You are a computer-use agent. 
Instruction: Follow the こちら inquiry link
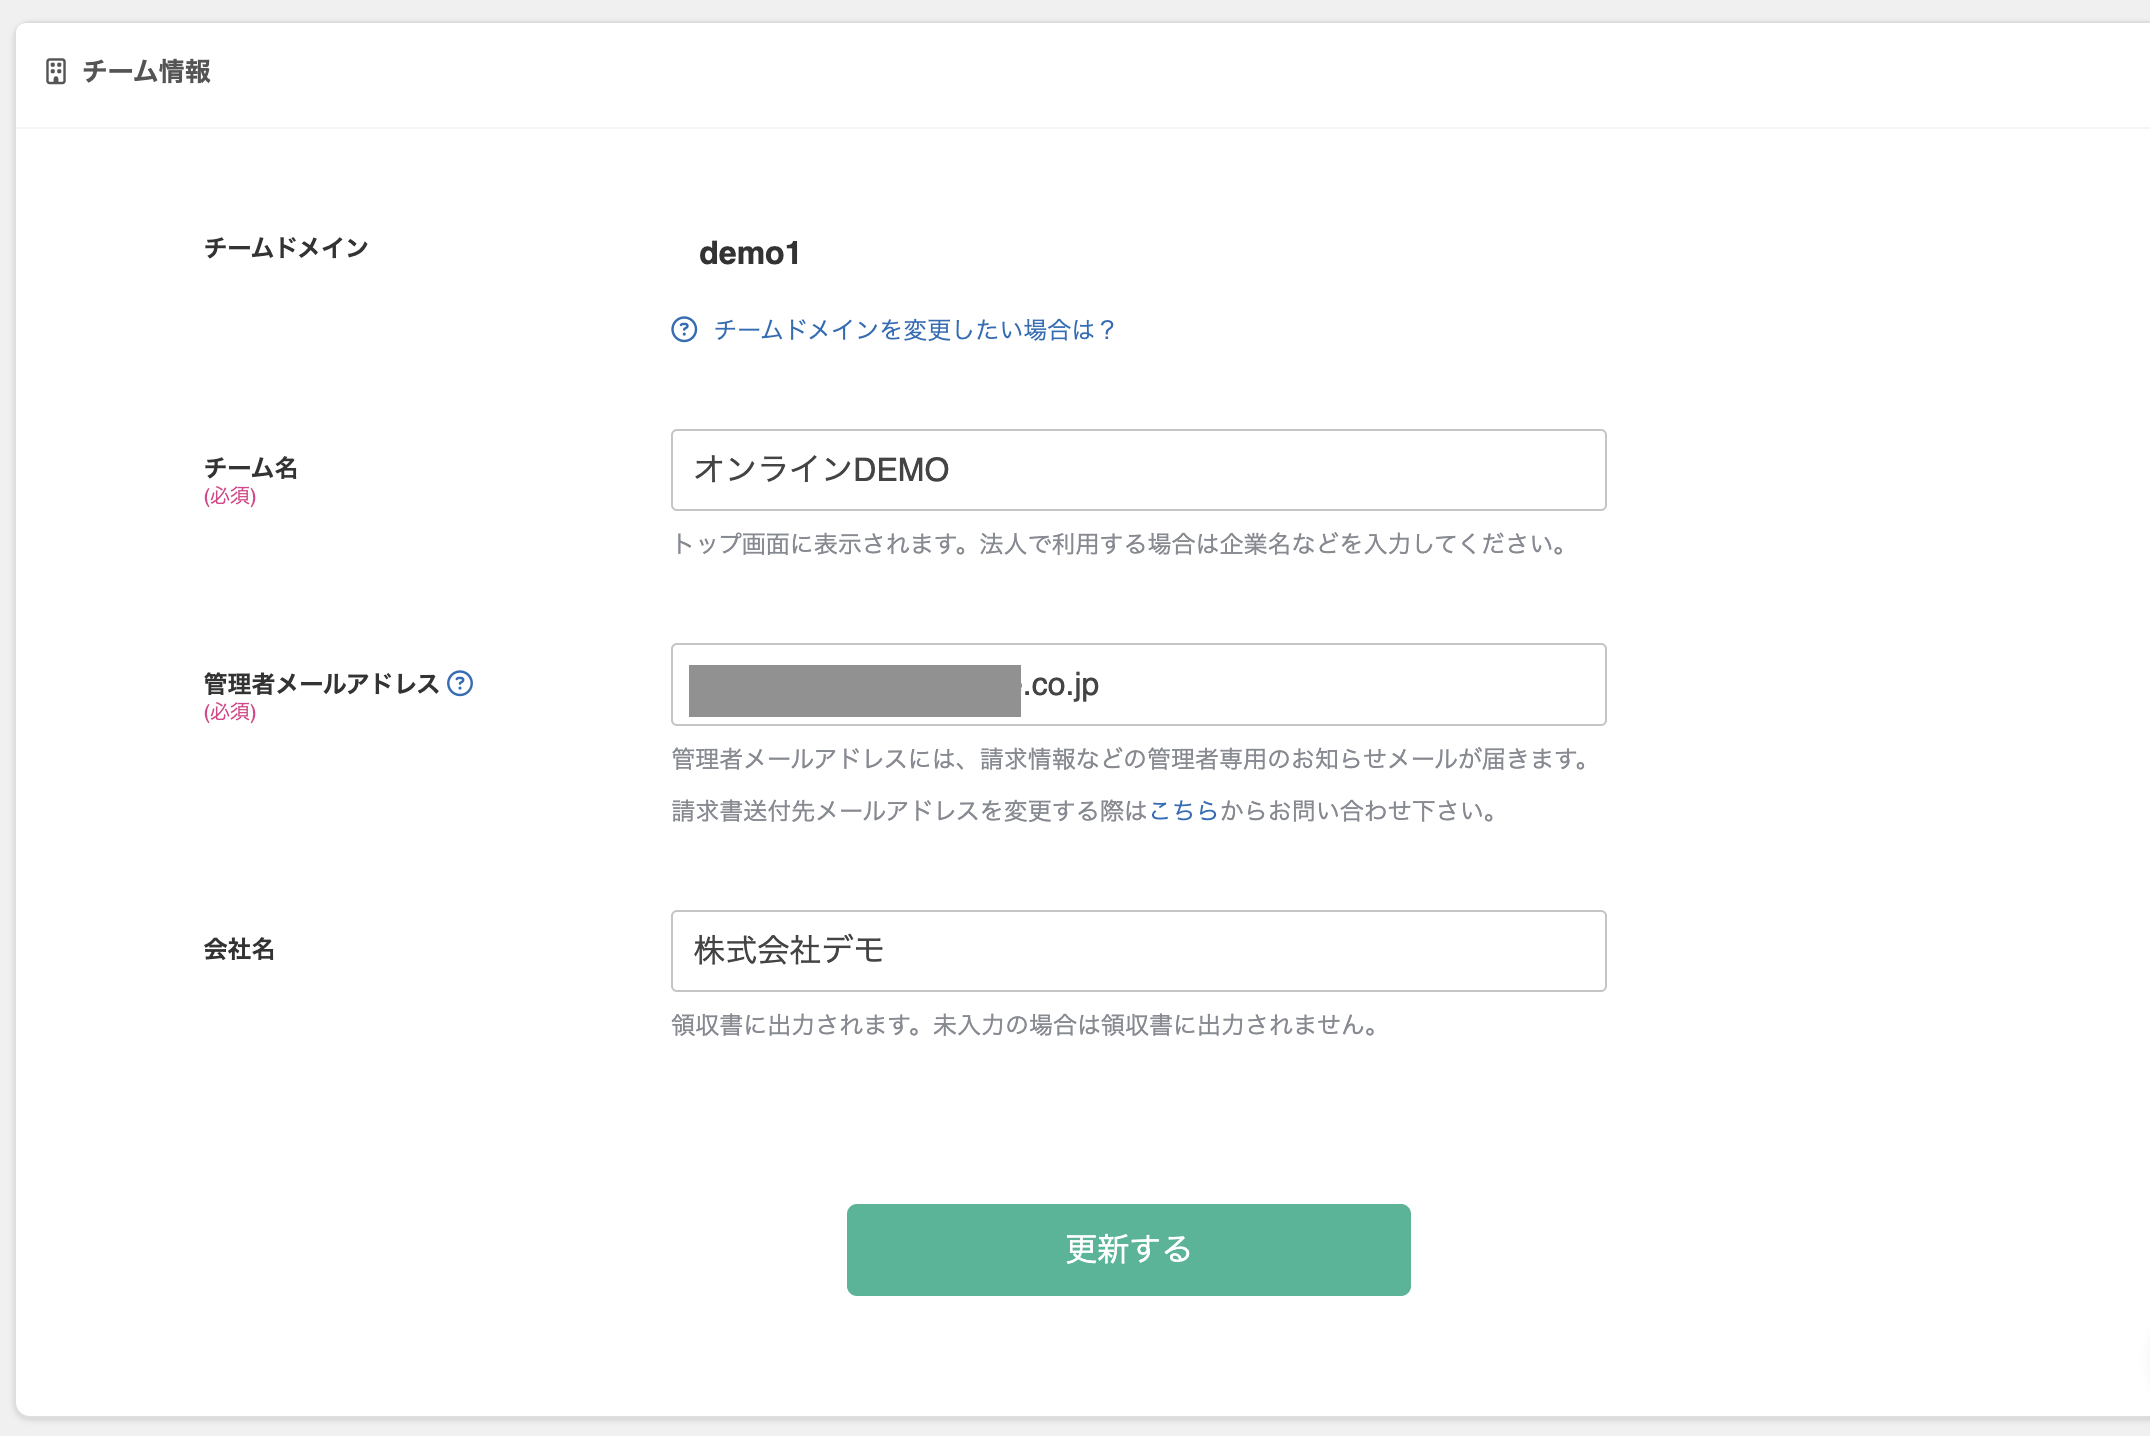coord(1184,811)
